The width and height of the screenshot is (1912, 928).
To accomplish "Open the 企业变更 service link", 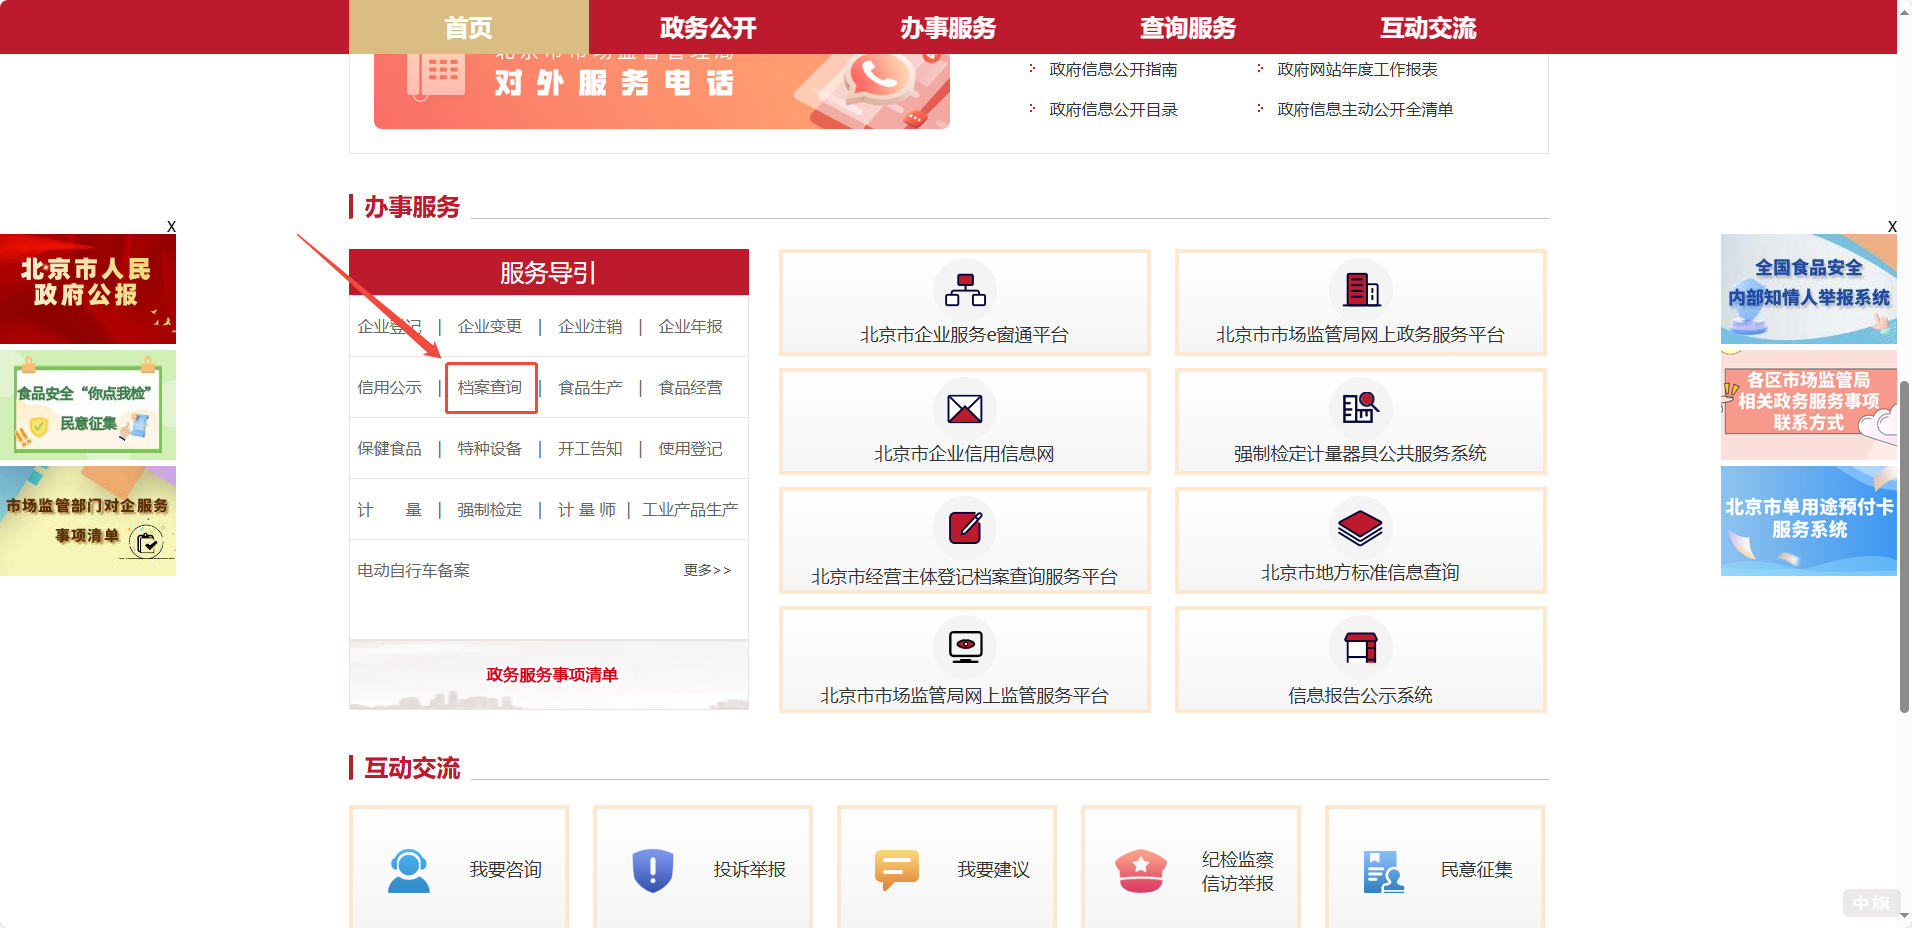I will click(x=490, y=327).
